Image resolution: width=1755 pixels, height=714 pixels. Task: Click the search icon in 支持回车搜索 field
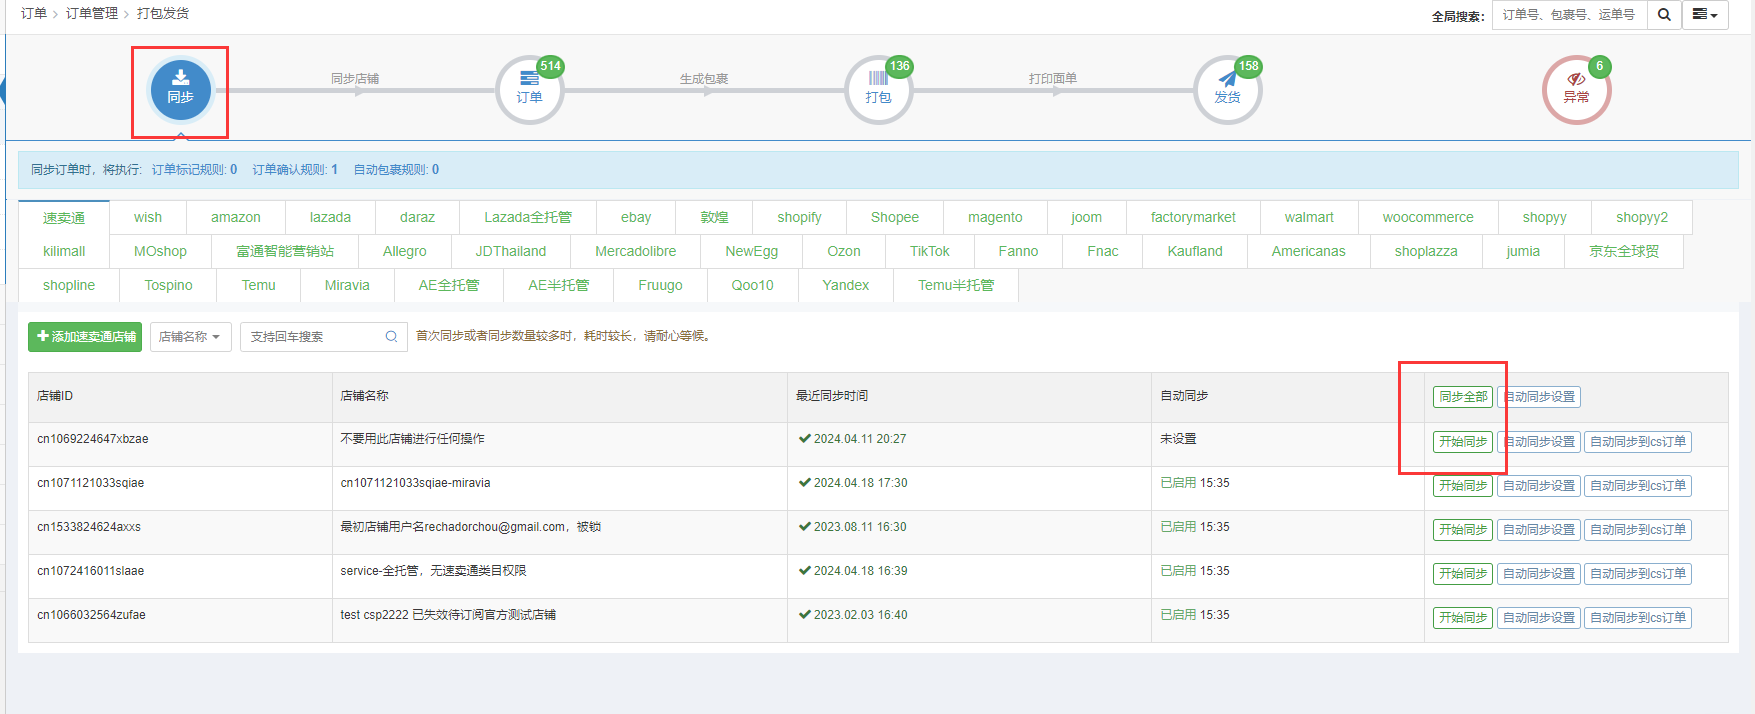391,337
